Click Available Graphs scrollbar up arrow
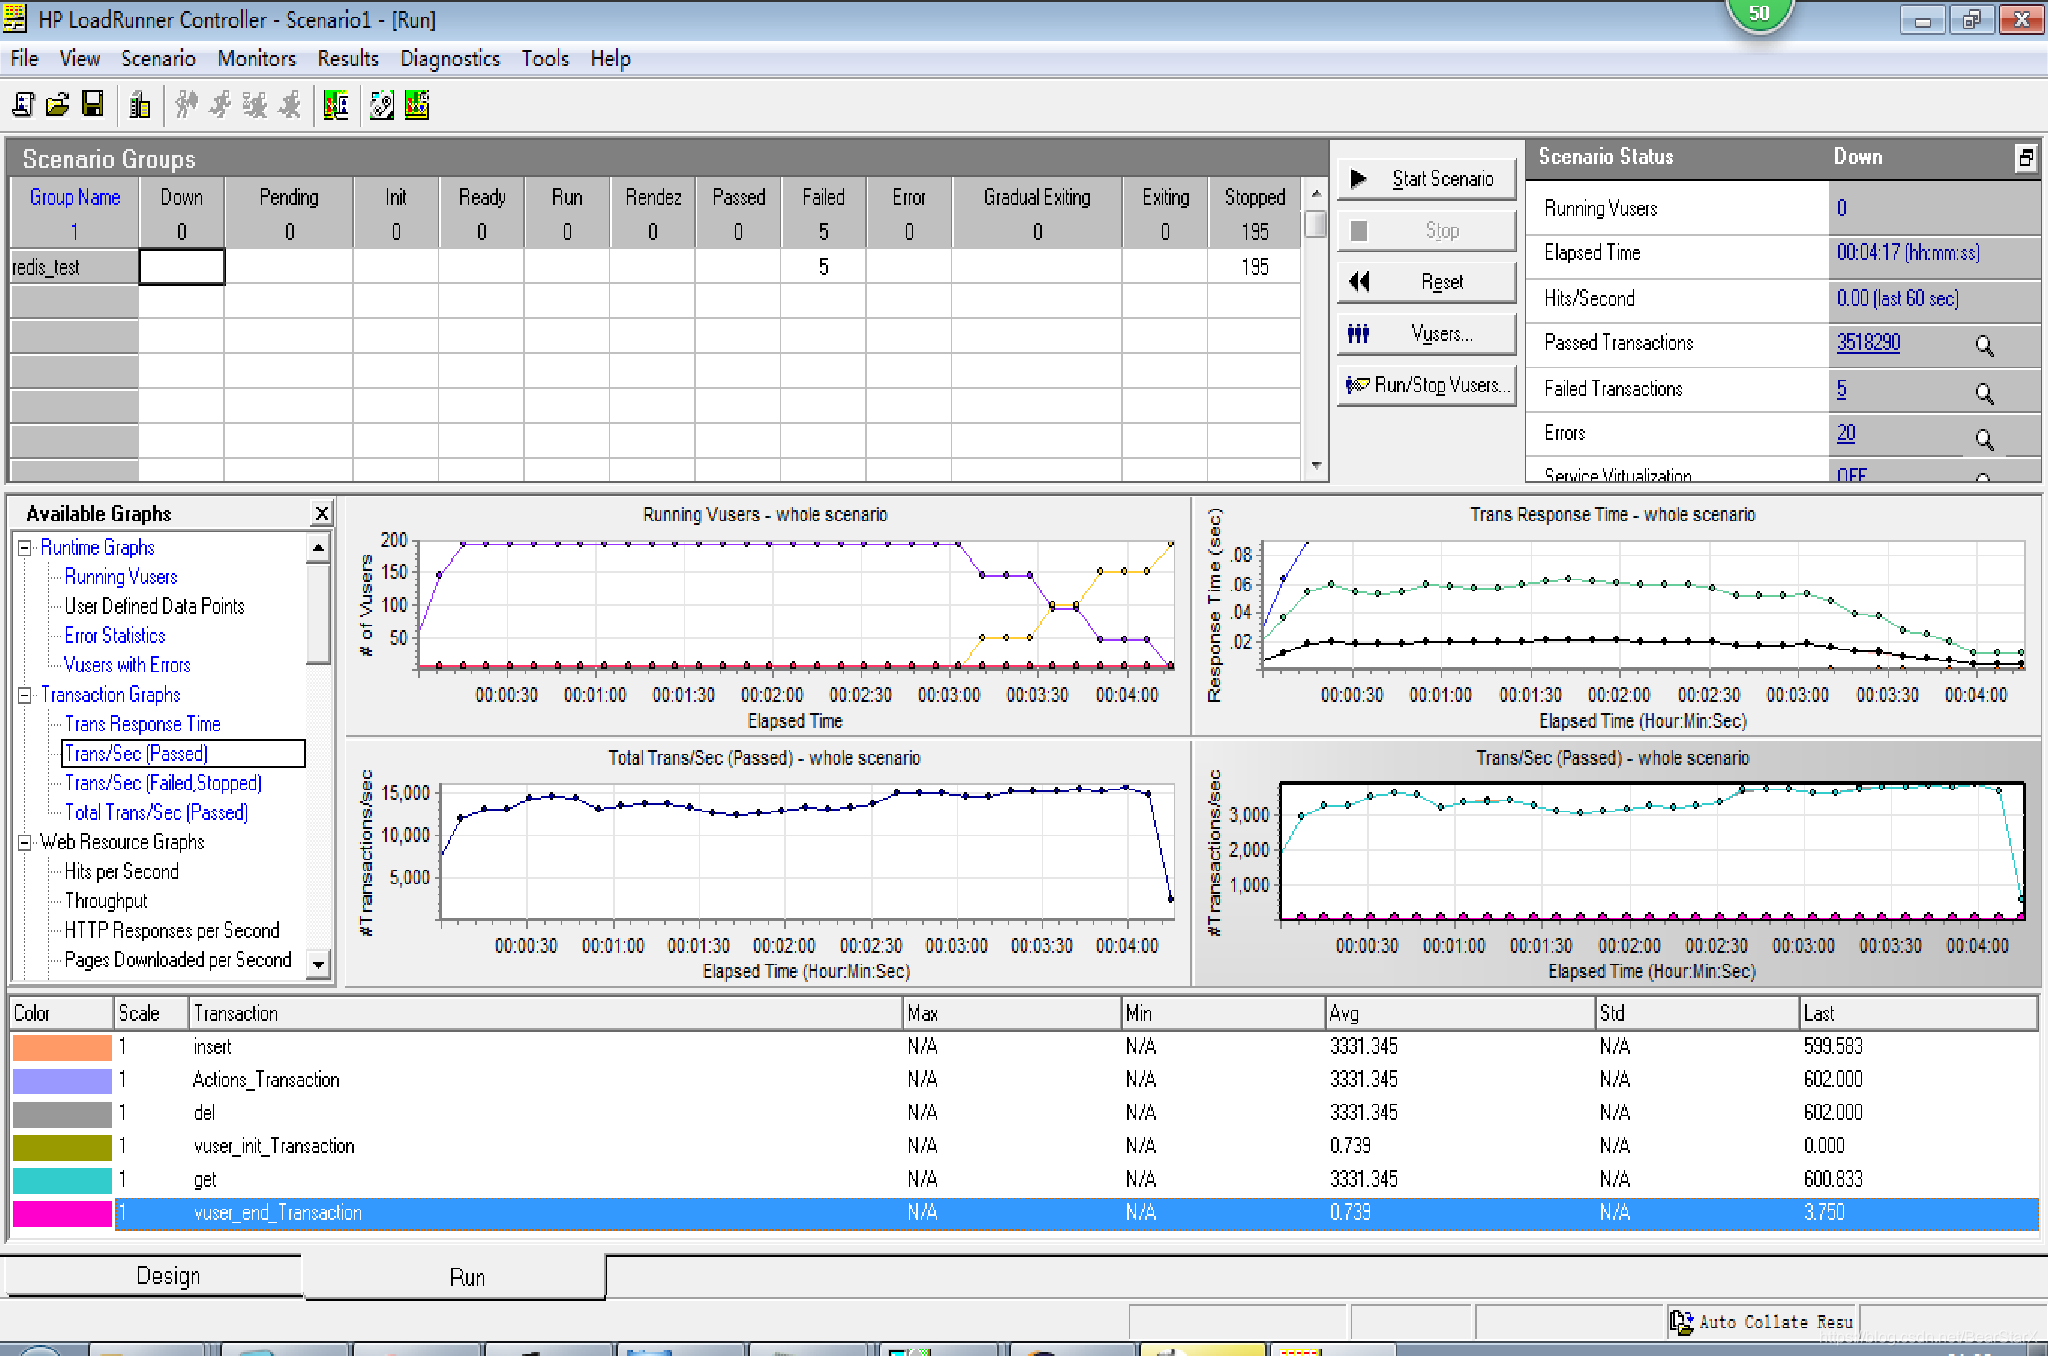Viewport: 2048px width, 1356px height. pos(318,547)
